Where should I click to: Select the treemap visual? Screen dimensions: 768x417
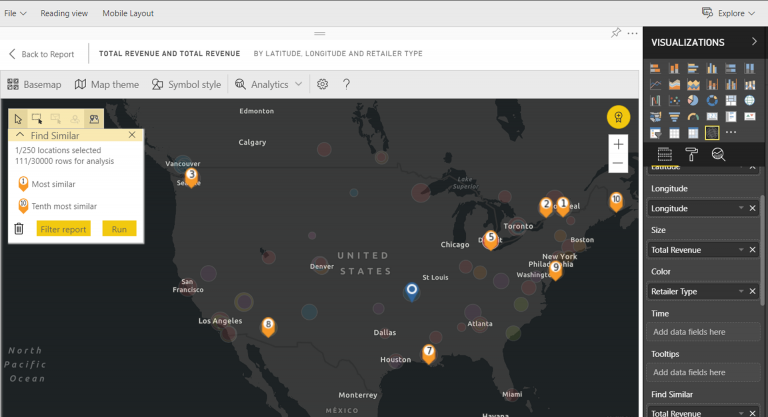pos(730,100)
